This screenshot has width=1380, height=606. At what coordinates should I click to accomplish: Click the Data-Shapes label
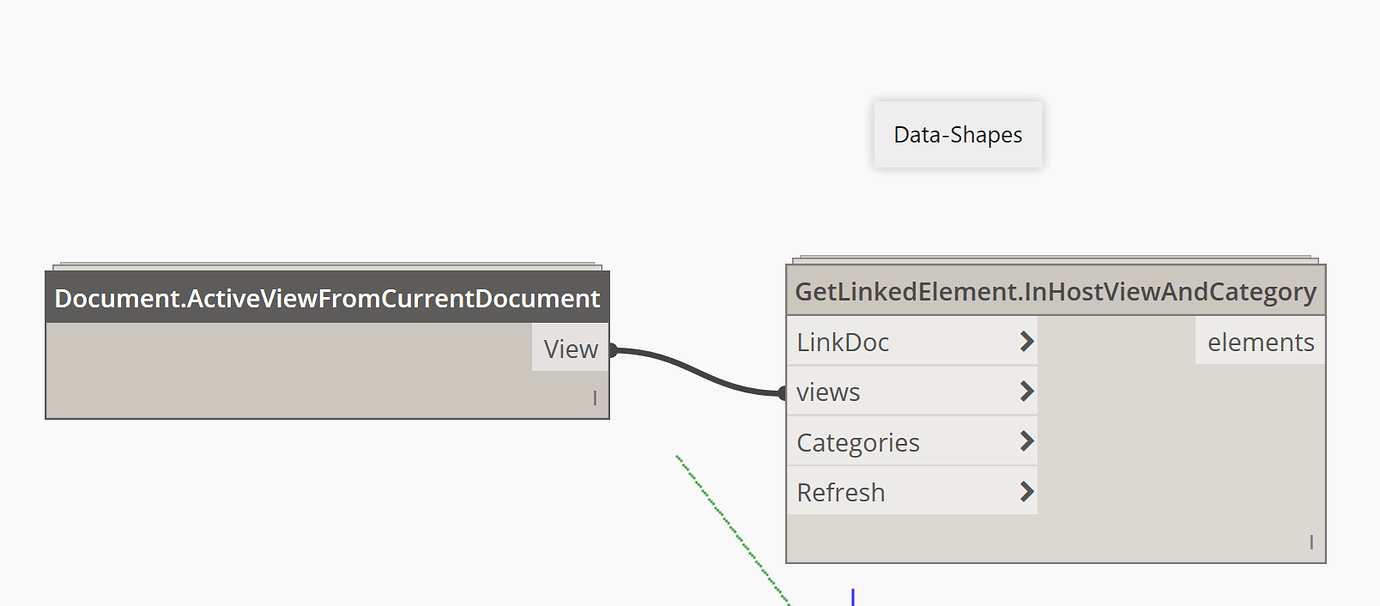[x=957, y=134]
